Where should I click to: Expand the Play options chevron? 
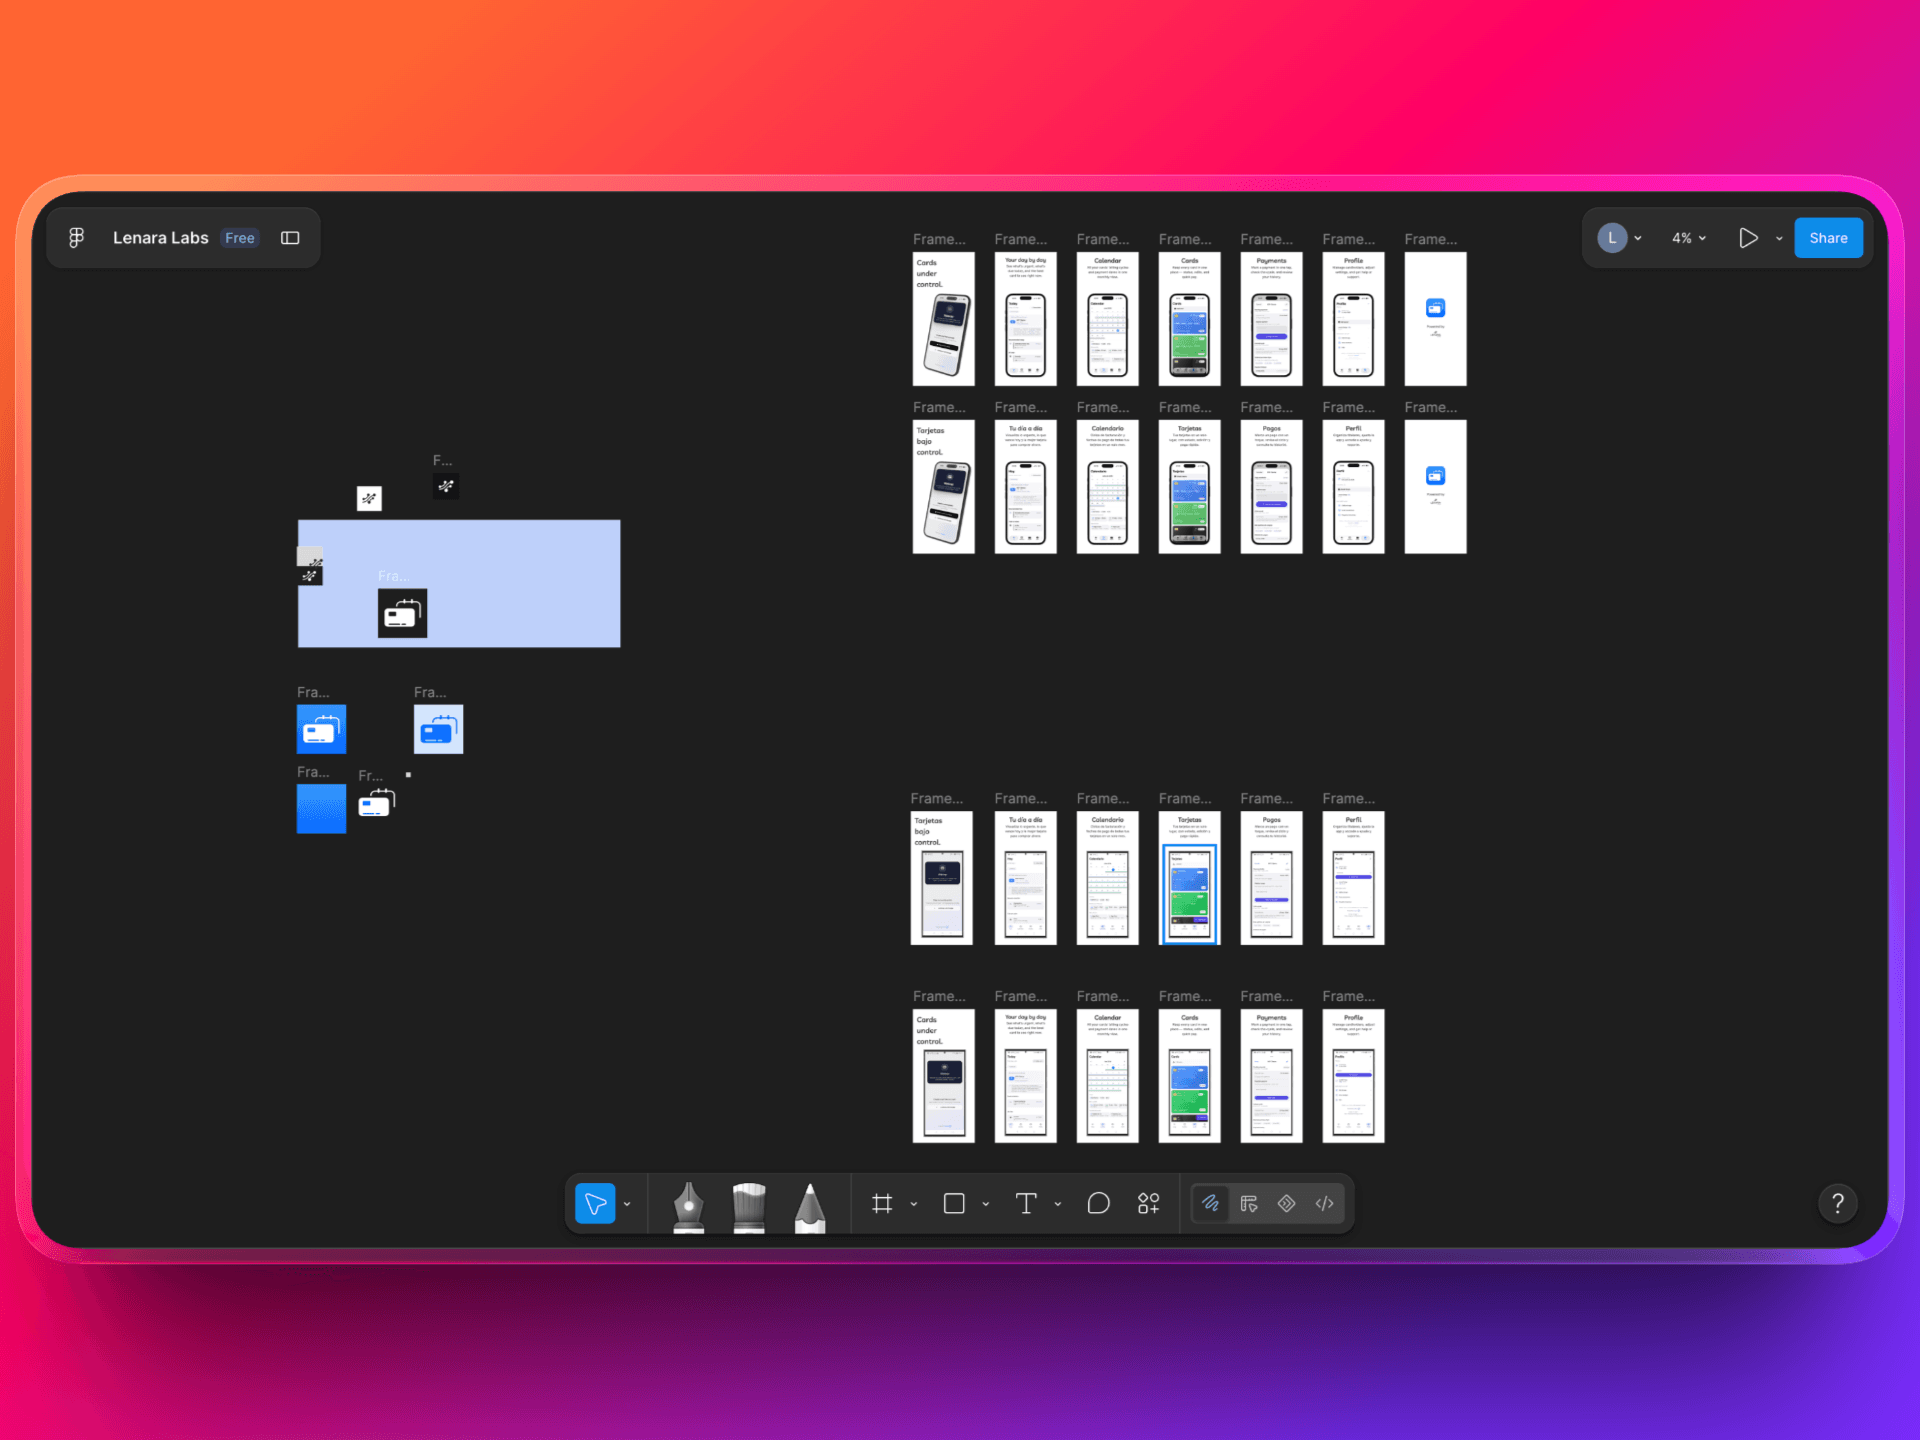pos(1779,239)
